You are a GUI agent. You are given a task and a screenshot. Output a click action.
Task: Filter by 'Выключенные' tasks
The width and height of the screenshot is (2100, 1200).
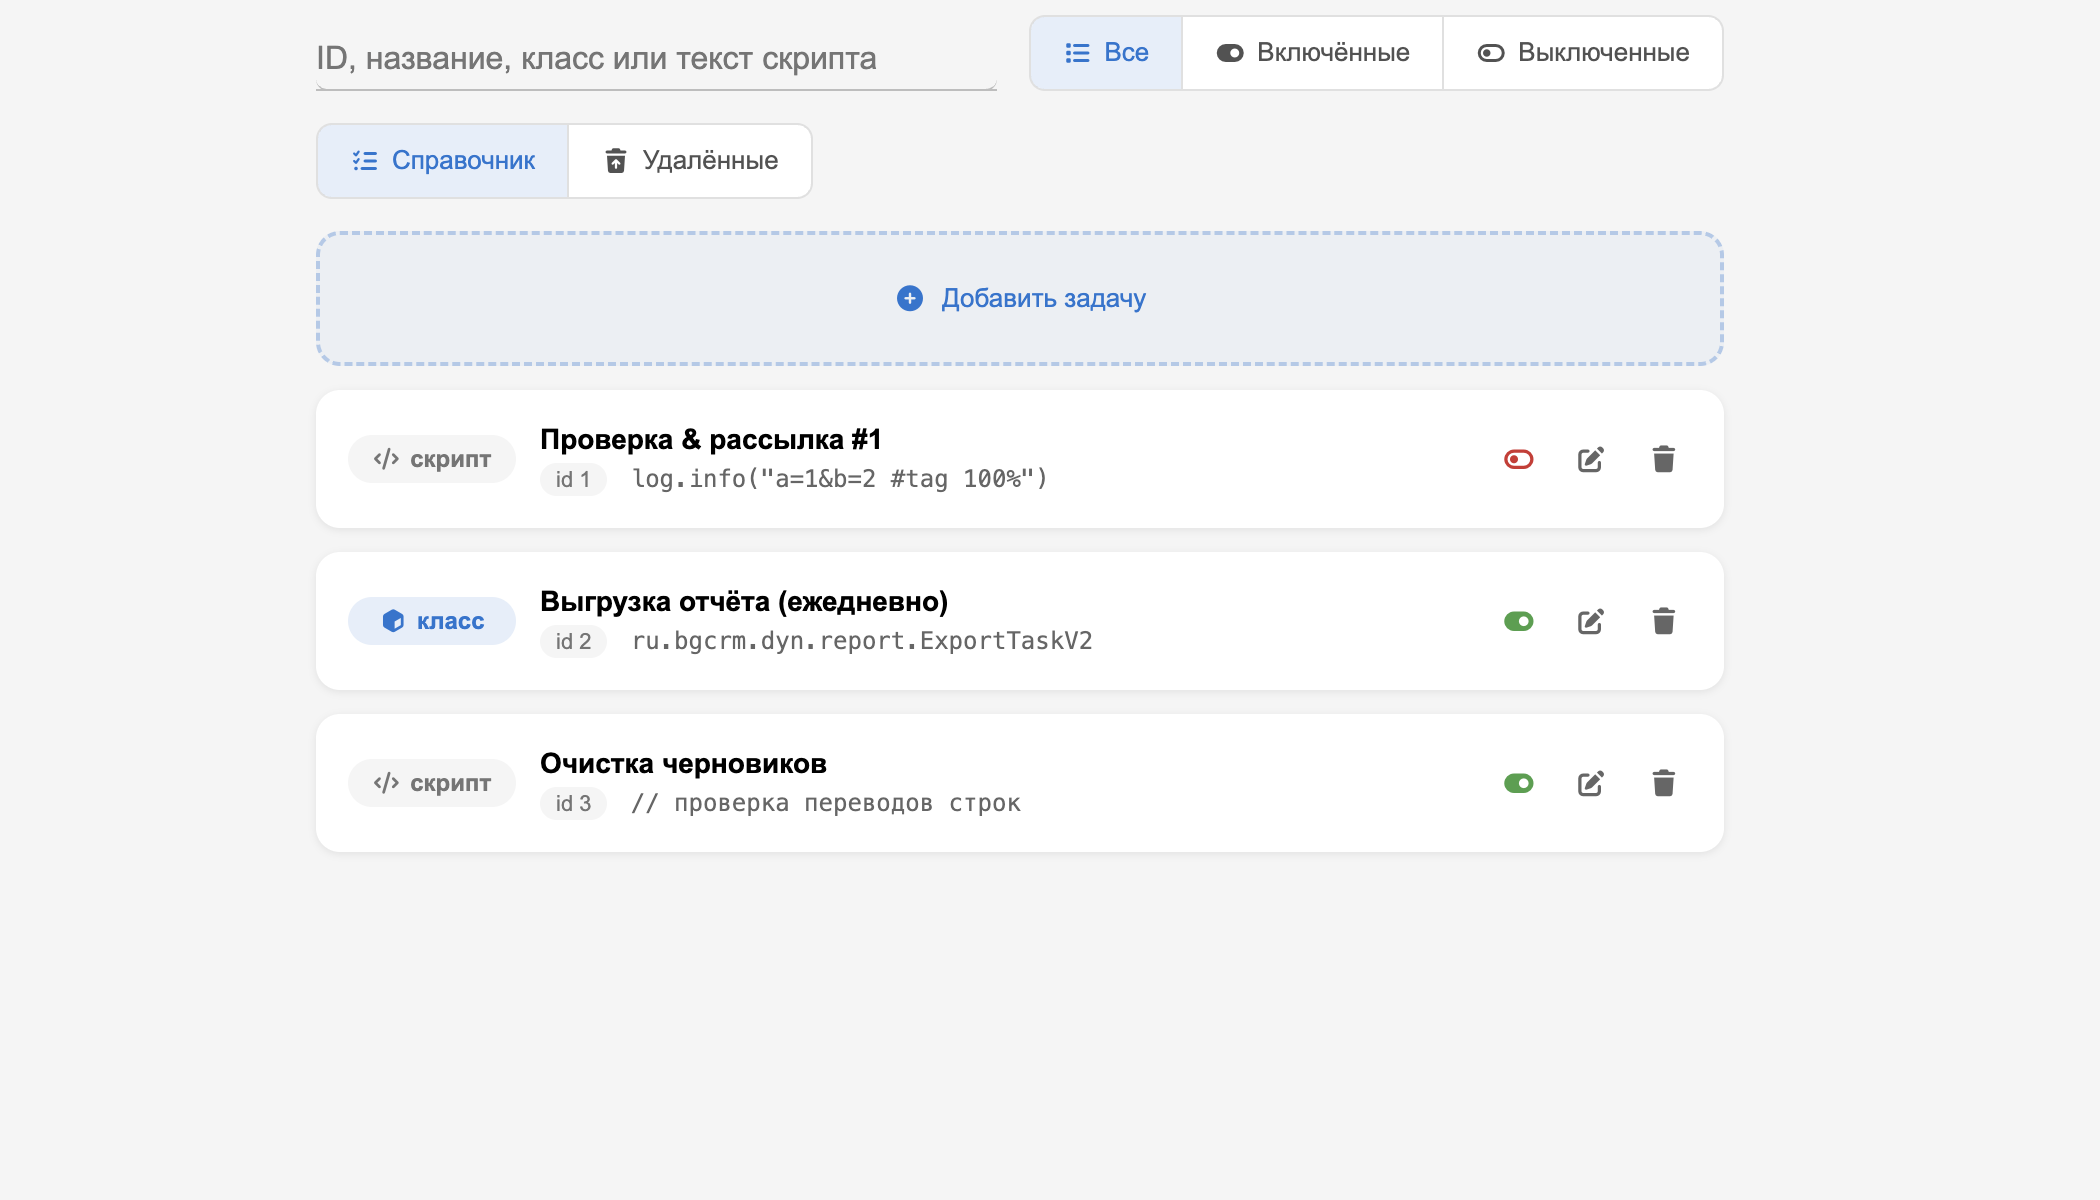(1583, 53)
